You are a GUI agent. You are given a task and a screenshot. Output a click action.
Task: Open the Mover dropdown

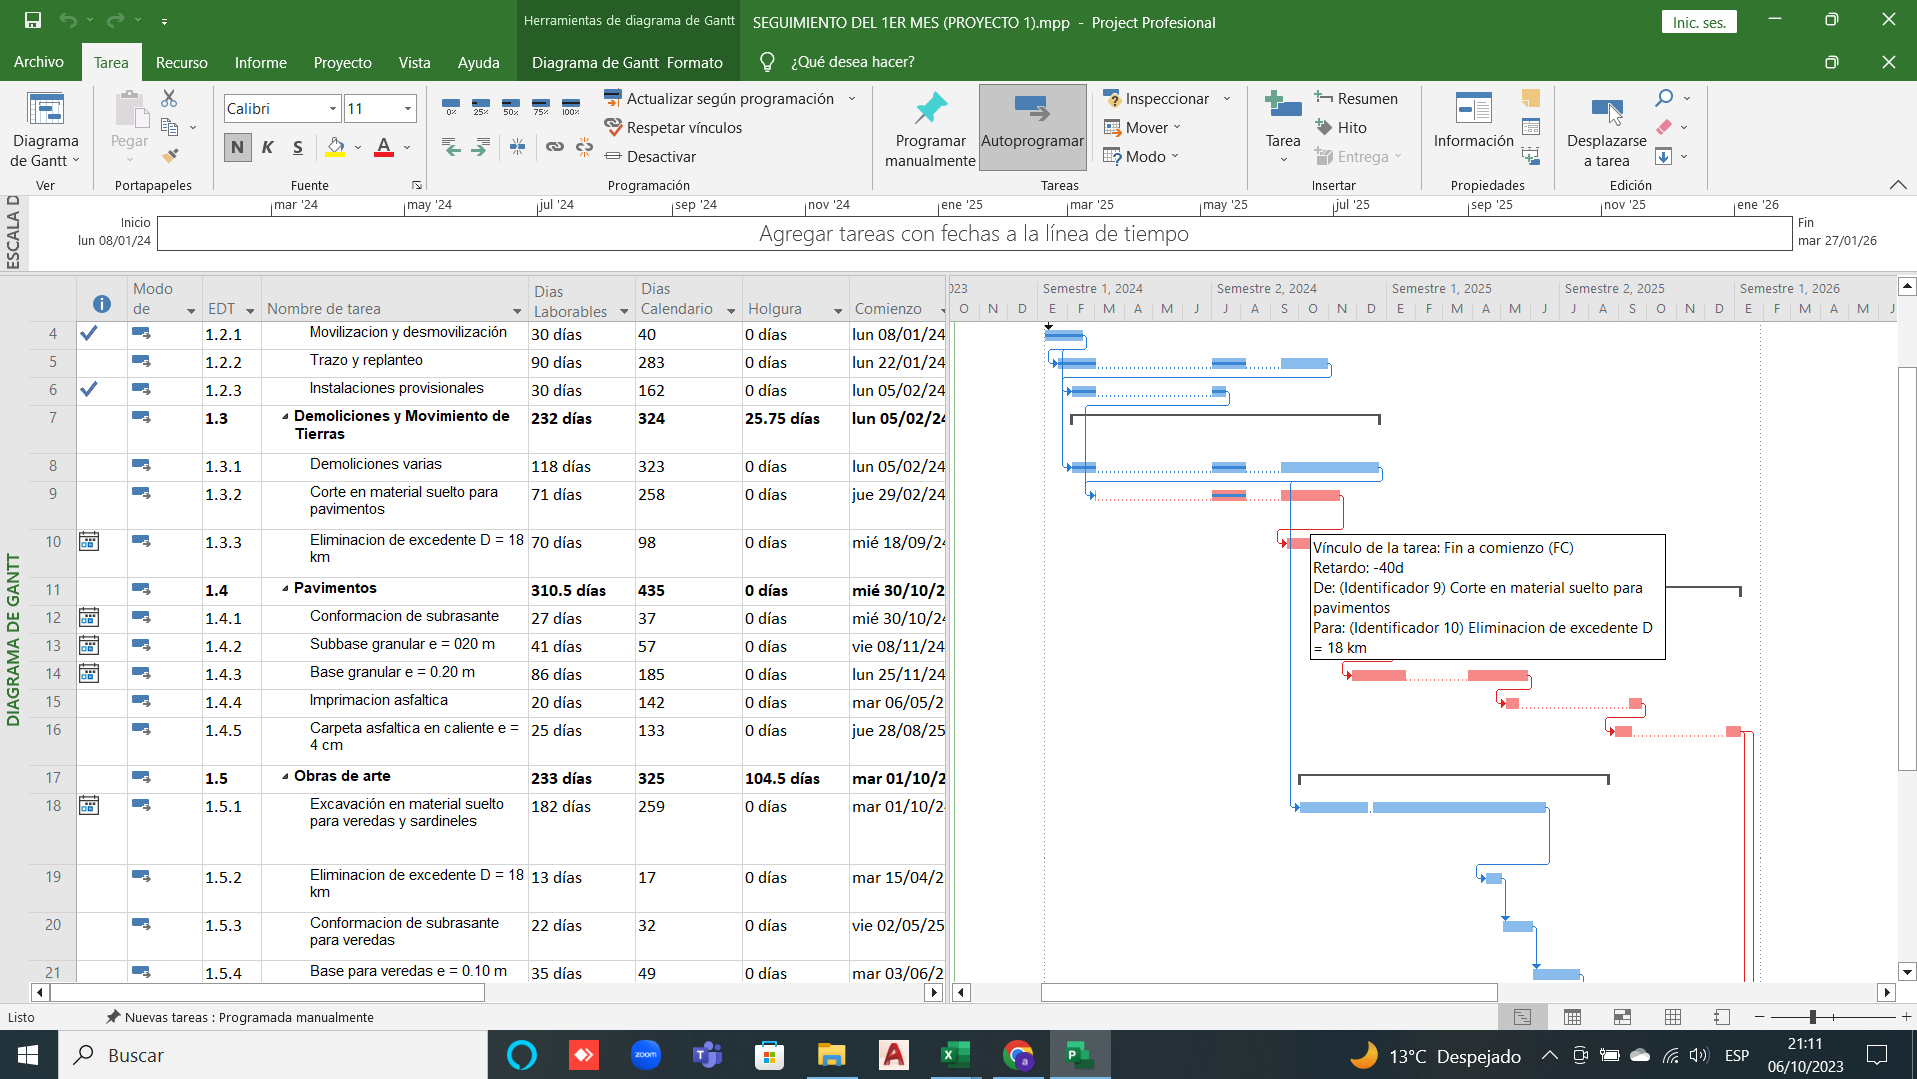(x=1142, y=127)
